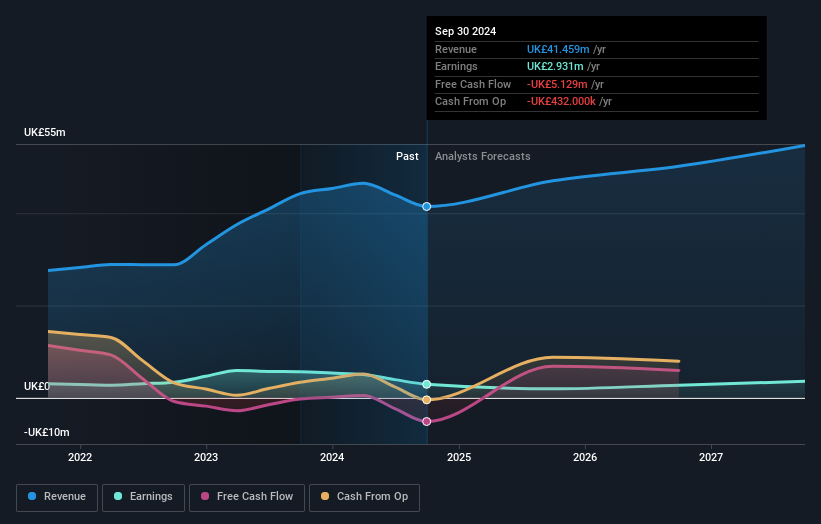
Task: Click the UK£2.931m earnings value in tooltip
Action: (555, 66)
